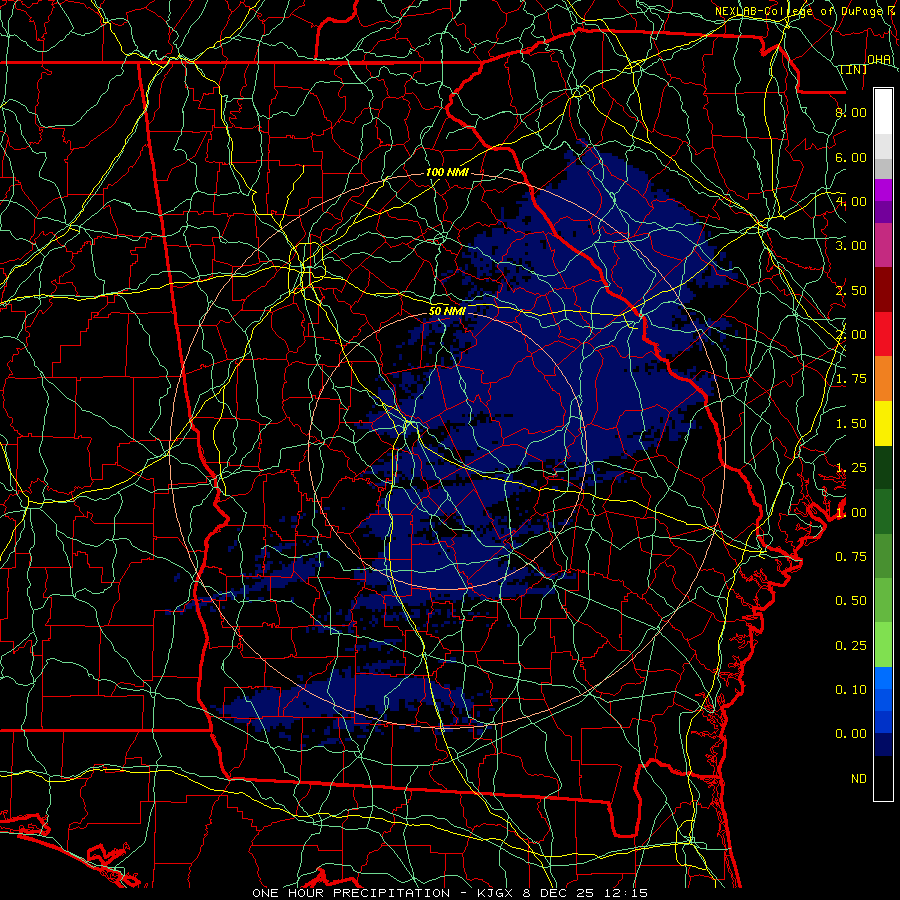Select the 0.50 legend value
Viewport: 900px width, 900px height.
point(851,601)
